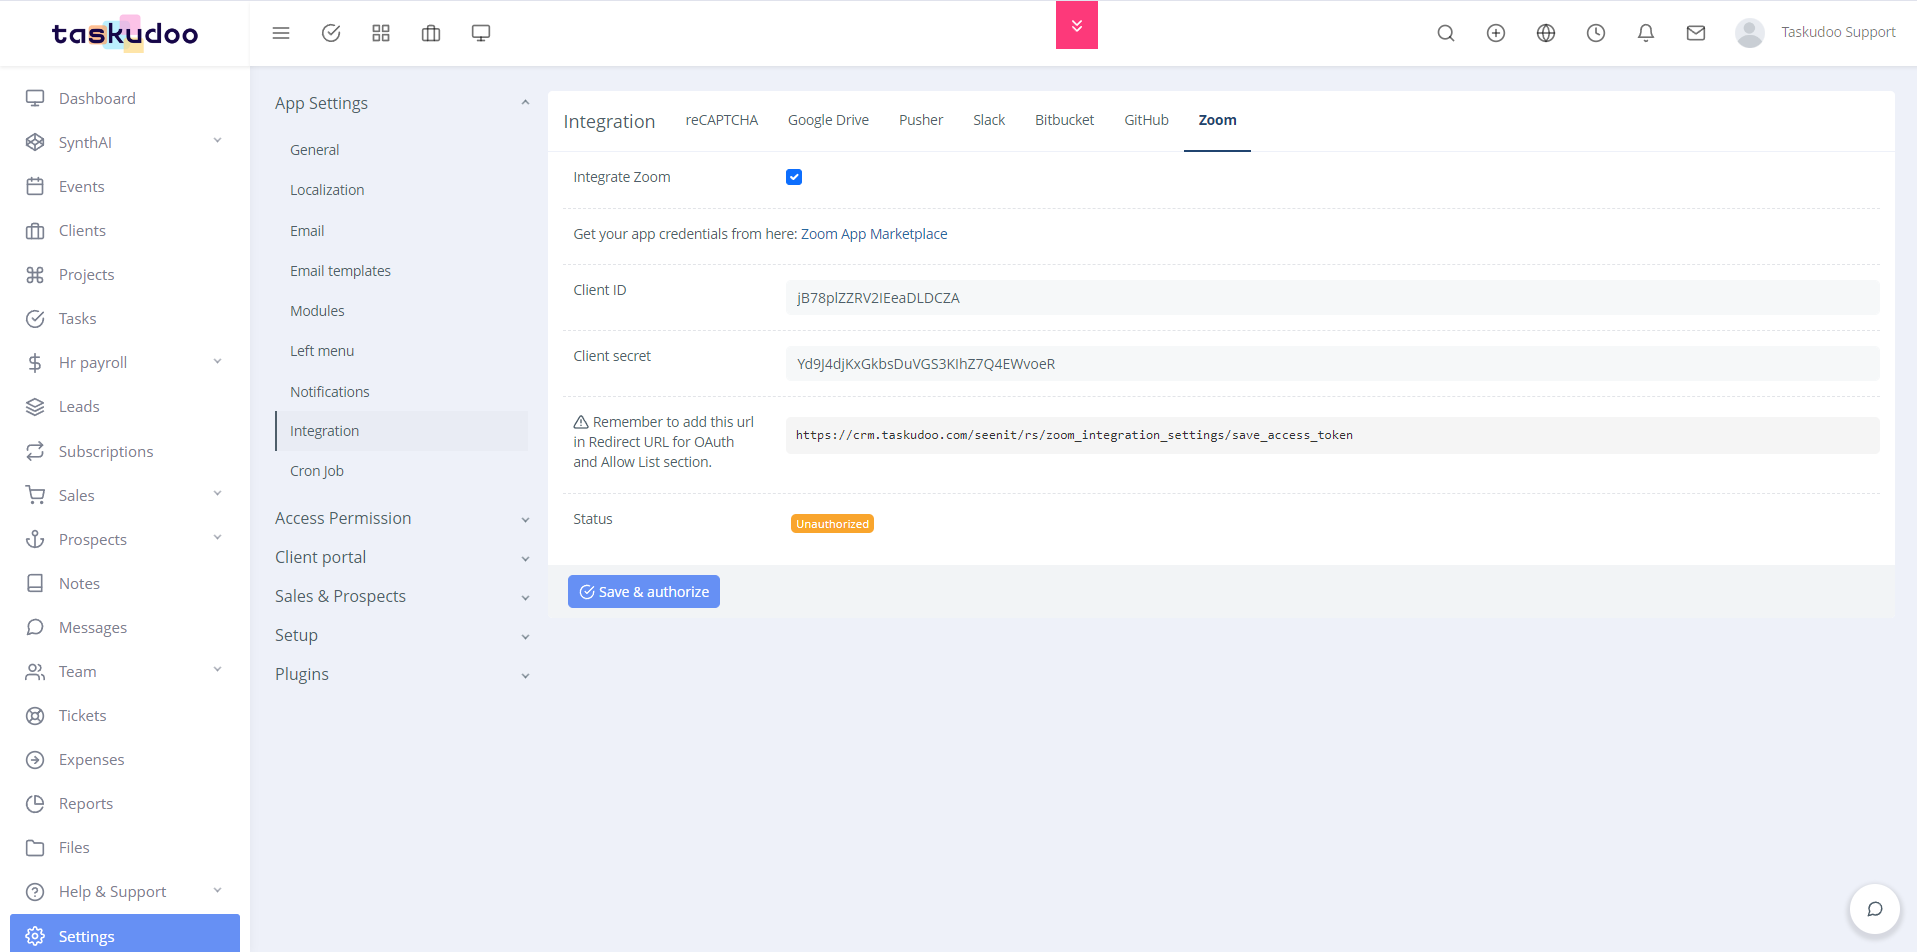Viewport: 1917px width, 952px height.
Task: Click the search magnifier icon
Action: pos(1446,33)
